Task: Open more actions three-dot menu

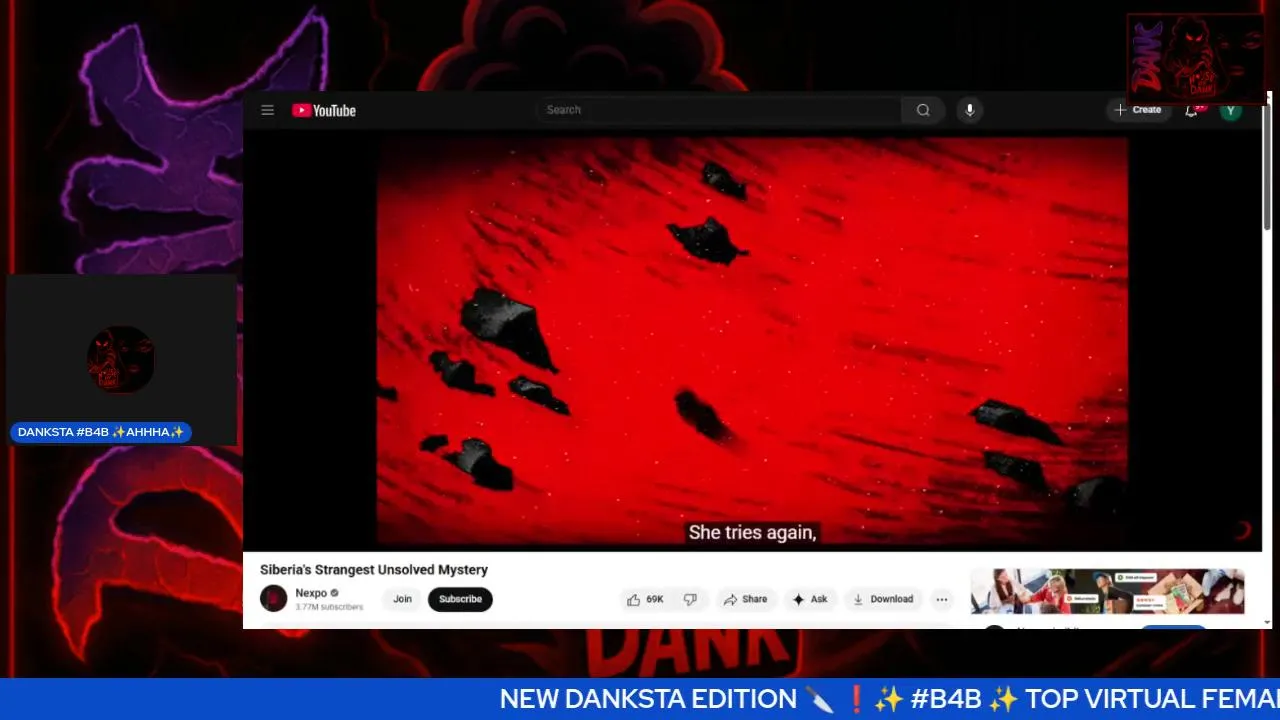Action: click(x=941, y=599)
